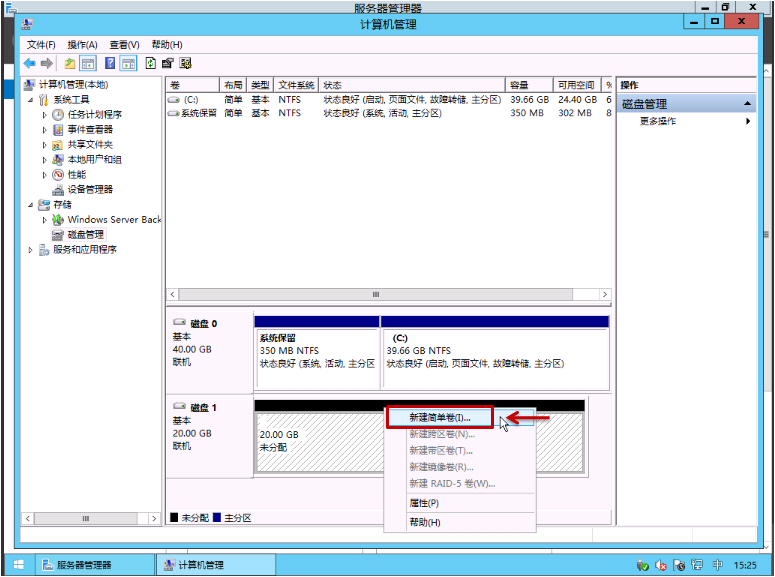
Task: Click volume list horizontal scrollbar left arrow
Action: (172, 295)
